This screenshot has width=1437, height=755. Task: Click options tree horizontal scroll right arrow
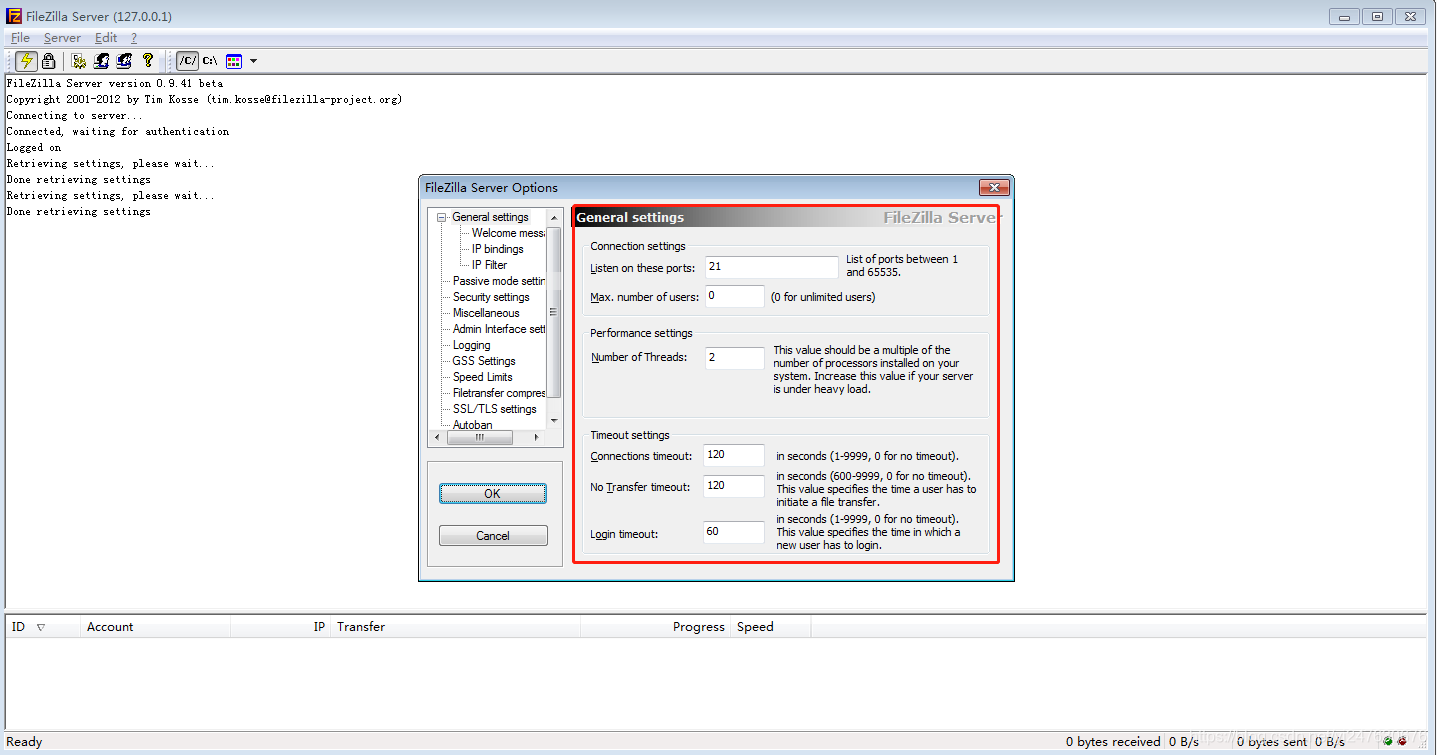[537, 437]
